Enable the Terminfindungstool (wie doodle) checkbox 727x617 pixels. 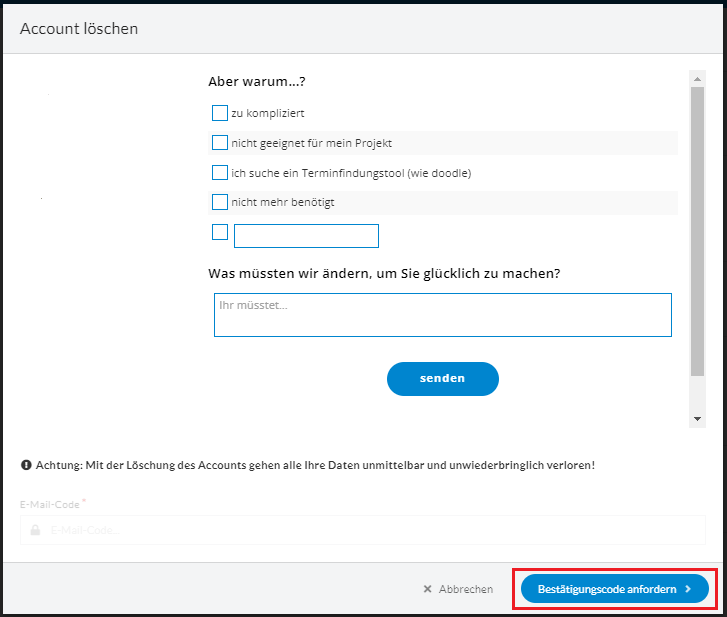pyautogui.click(x=220, y=173)
